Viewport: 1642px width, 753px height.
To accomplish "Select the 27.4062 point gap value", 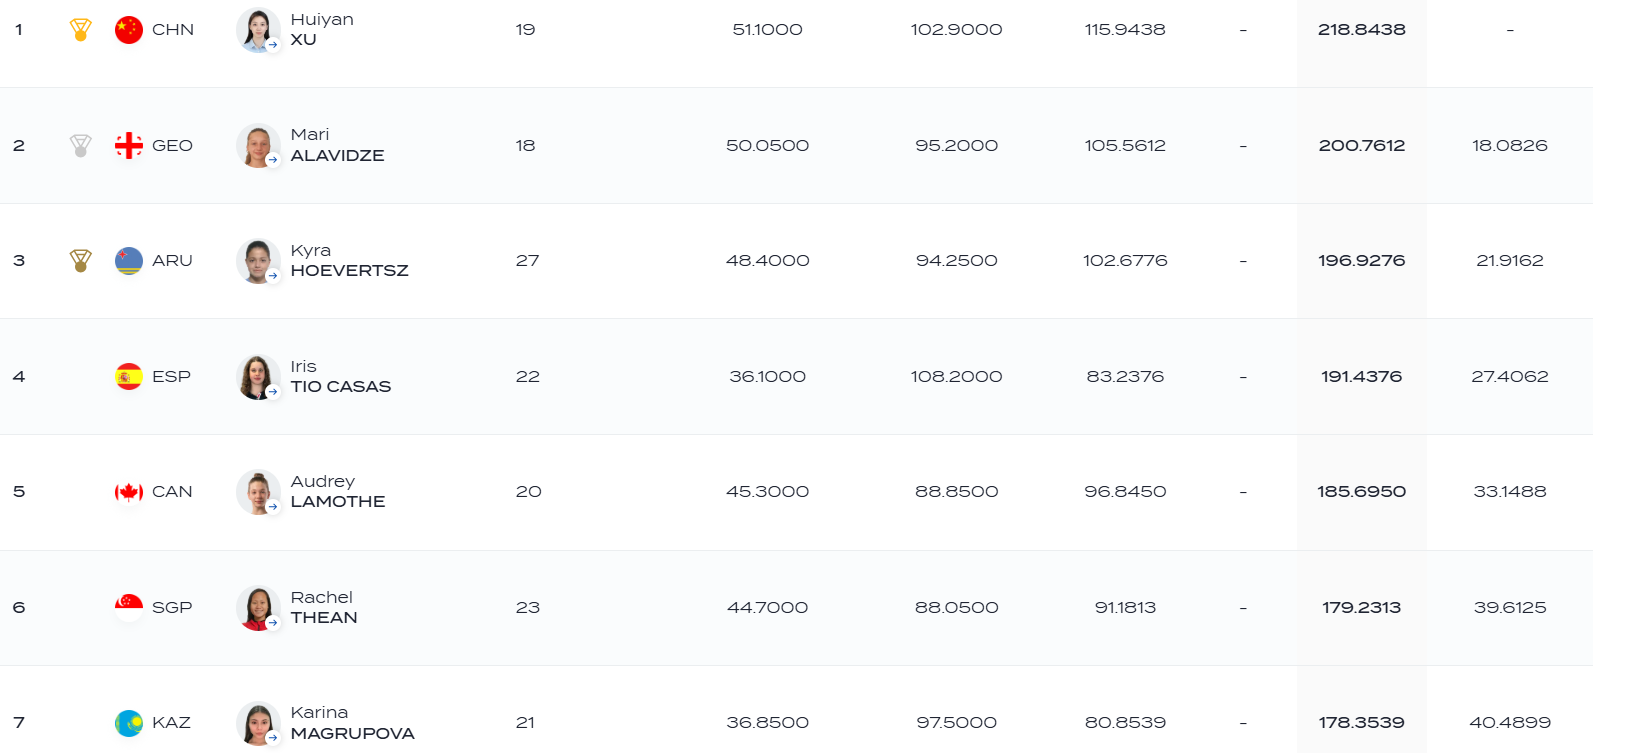I will point(1509,377).
